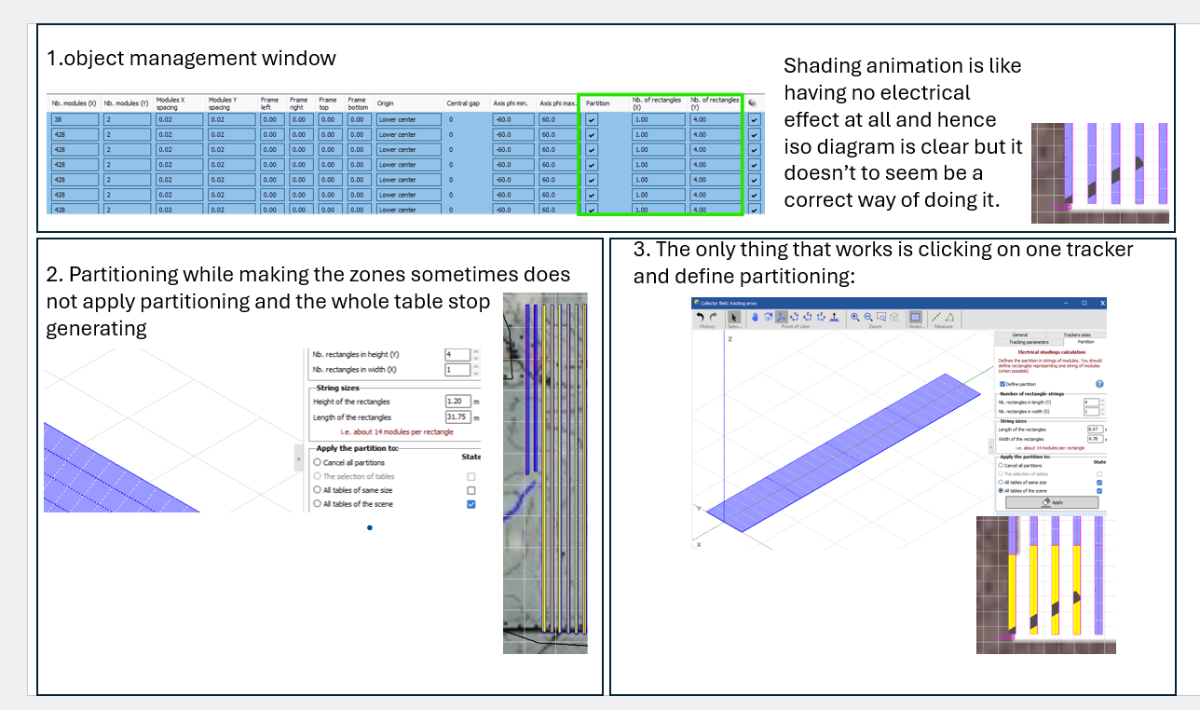
Task: Click the Redo arrow in History toolbar
Action: [x=715, y=317]
